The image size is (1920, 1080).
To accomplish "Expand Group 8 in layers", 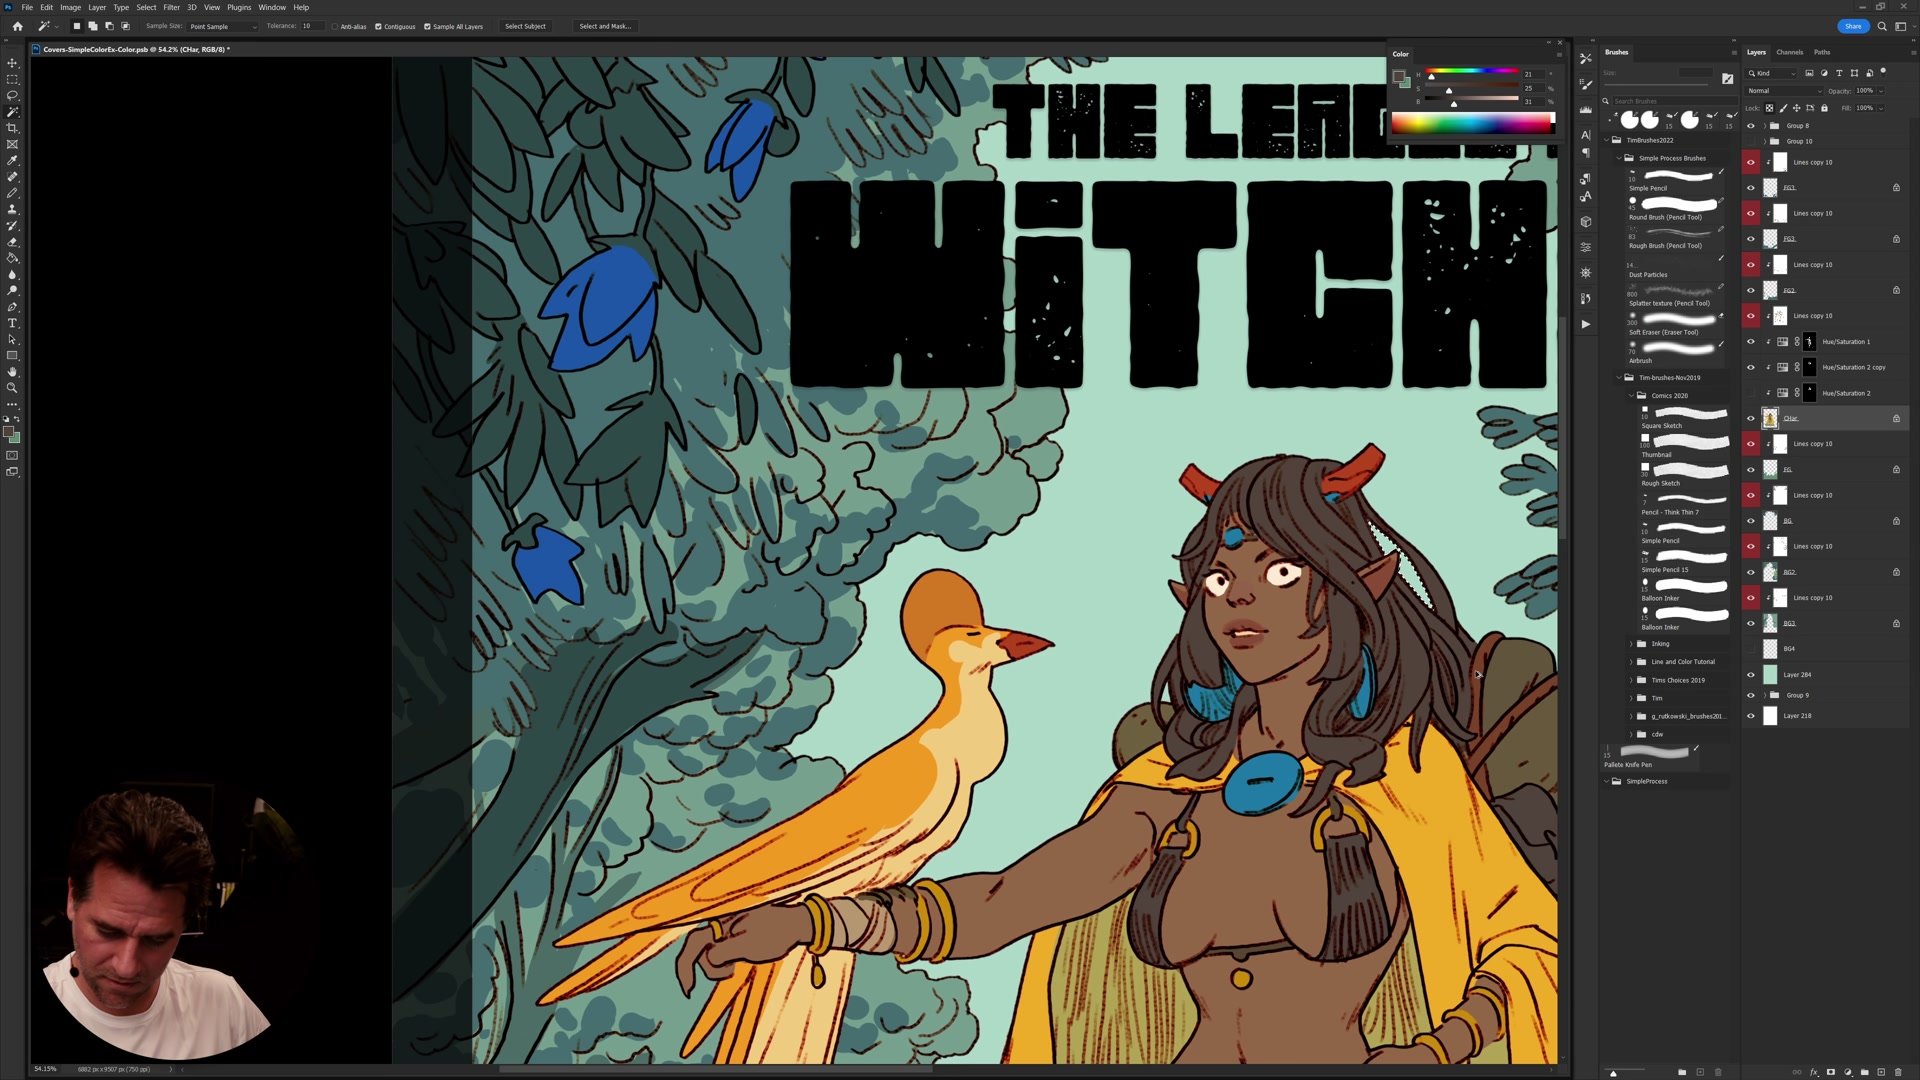I will coord(1763,126).
